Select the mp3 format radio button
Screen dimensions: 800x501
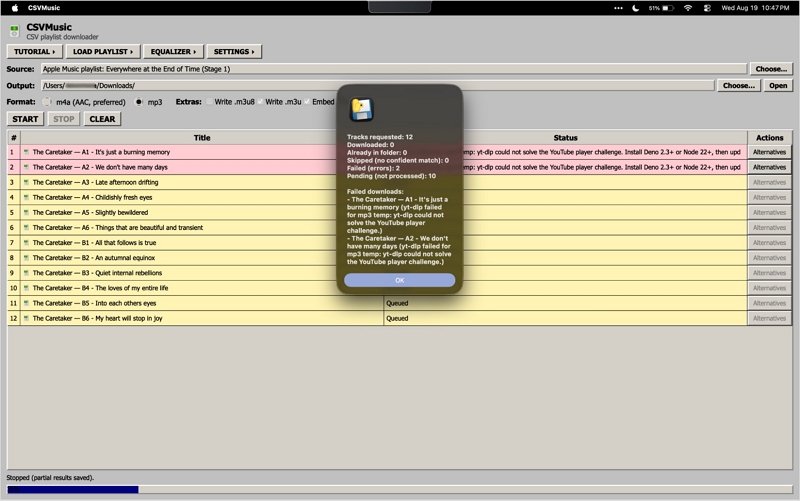139,102
